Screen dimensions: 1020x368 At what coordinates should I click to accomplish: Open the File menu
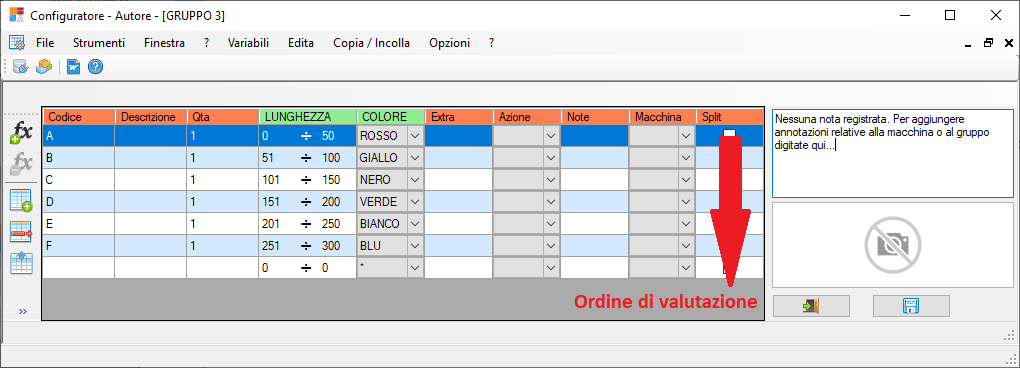click(46, 43)
